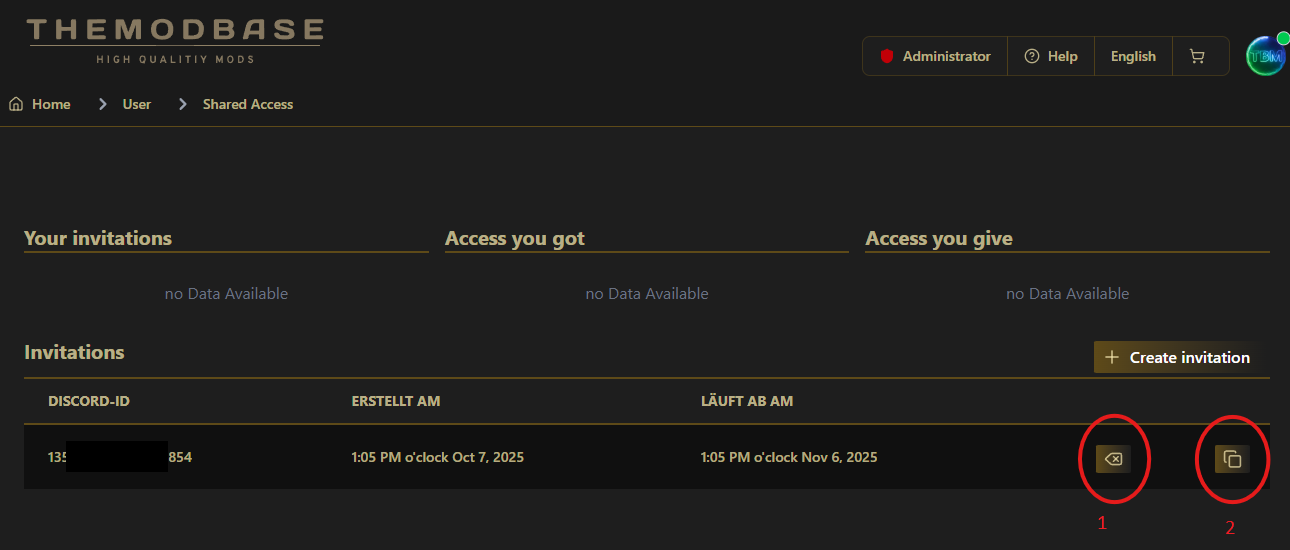1290x550 pixels.
Task: Click the chevron between Home and User
Action: [102, 104]
